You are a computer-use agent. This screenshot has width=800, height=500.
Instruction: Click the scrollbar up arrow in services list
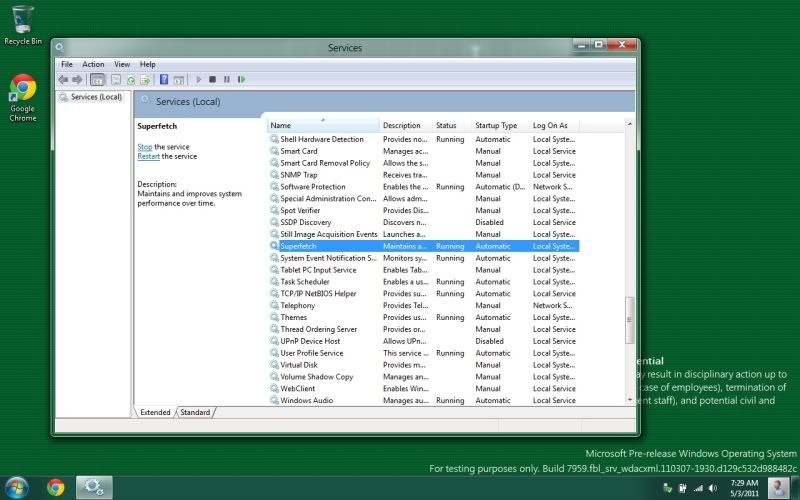point(630,124)
